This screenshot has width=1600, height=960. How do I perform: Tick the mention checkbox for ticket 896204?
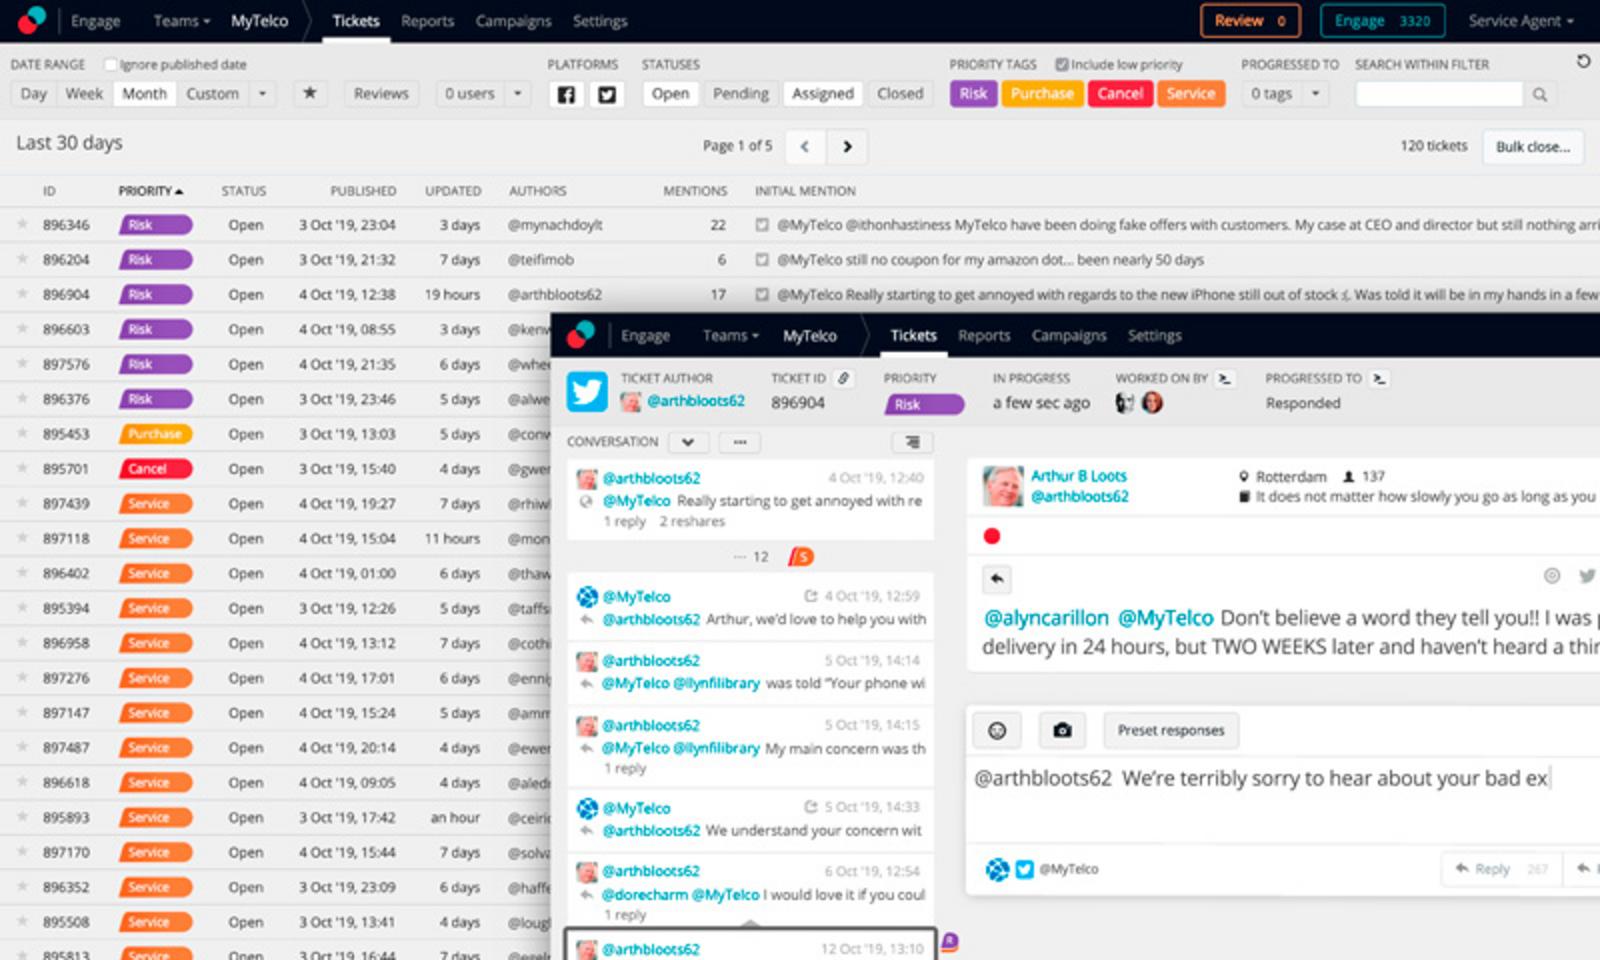click(x=762, y=260)
